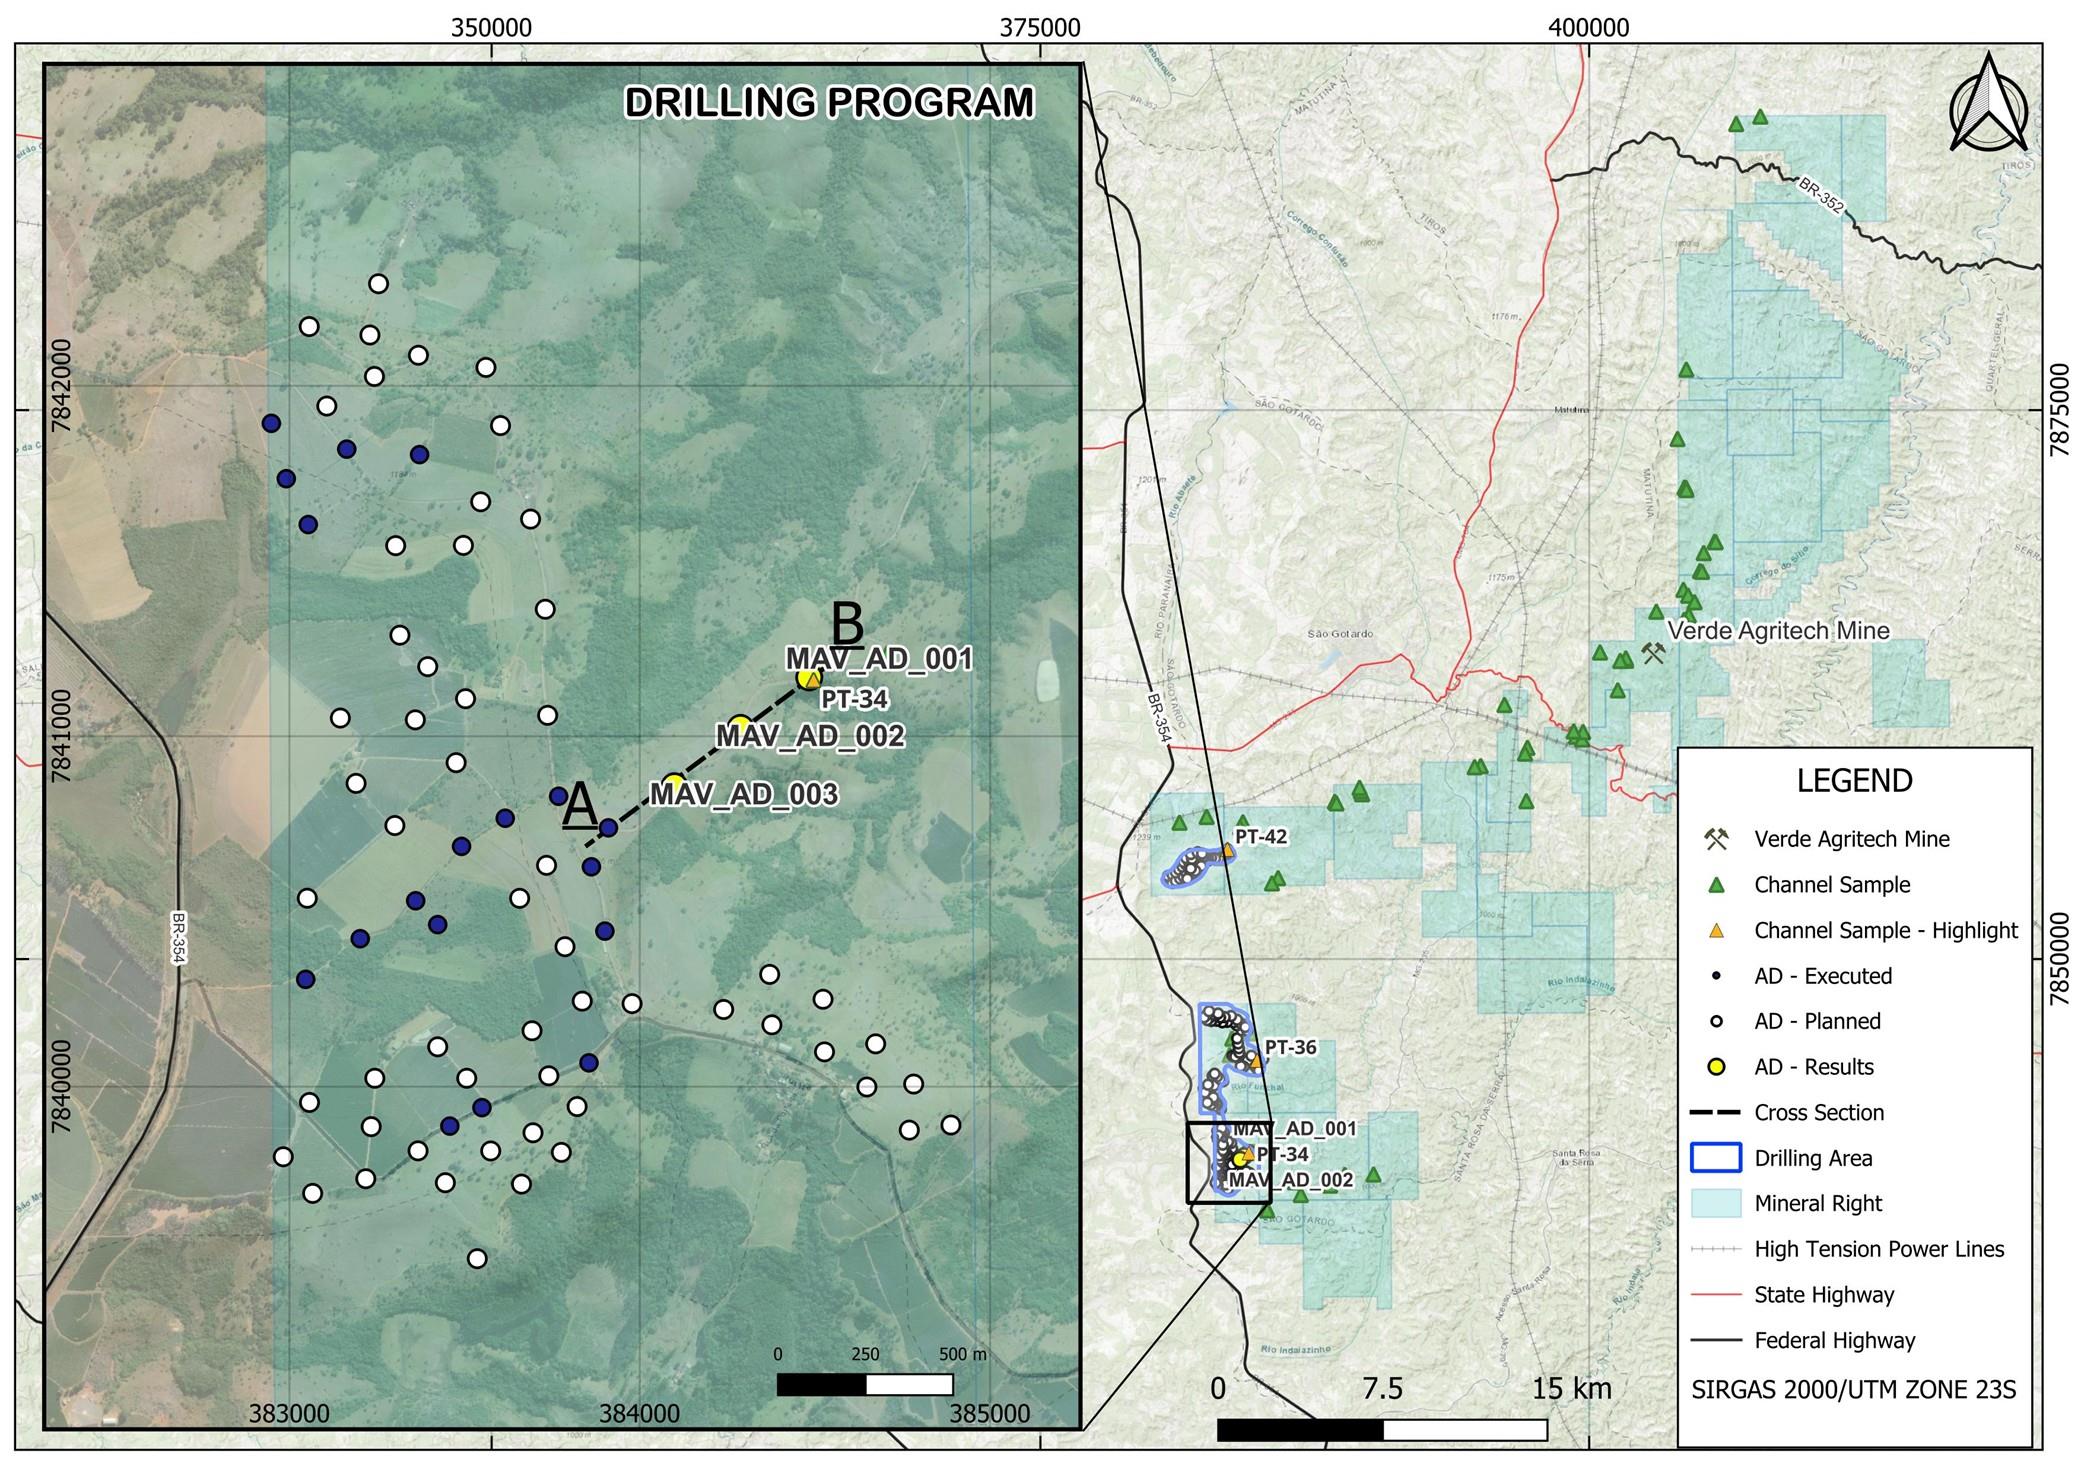Click the north arrow compass icon
This screenshot has width=2081, height=1472.
pyautogui.click(x=1988, y=103)
